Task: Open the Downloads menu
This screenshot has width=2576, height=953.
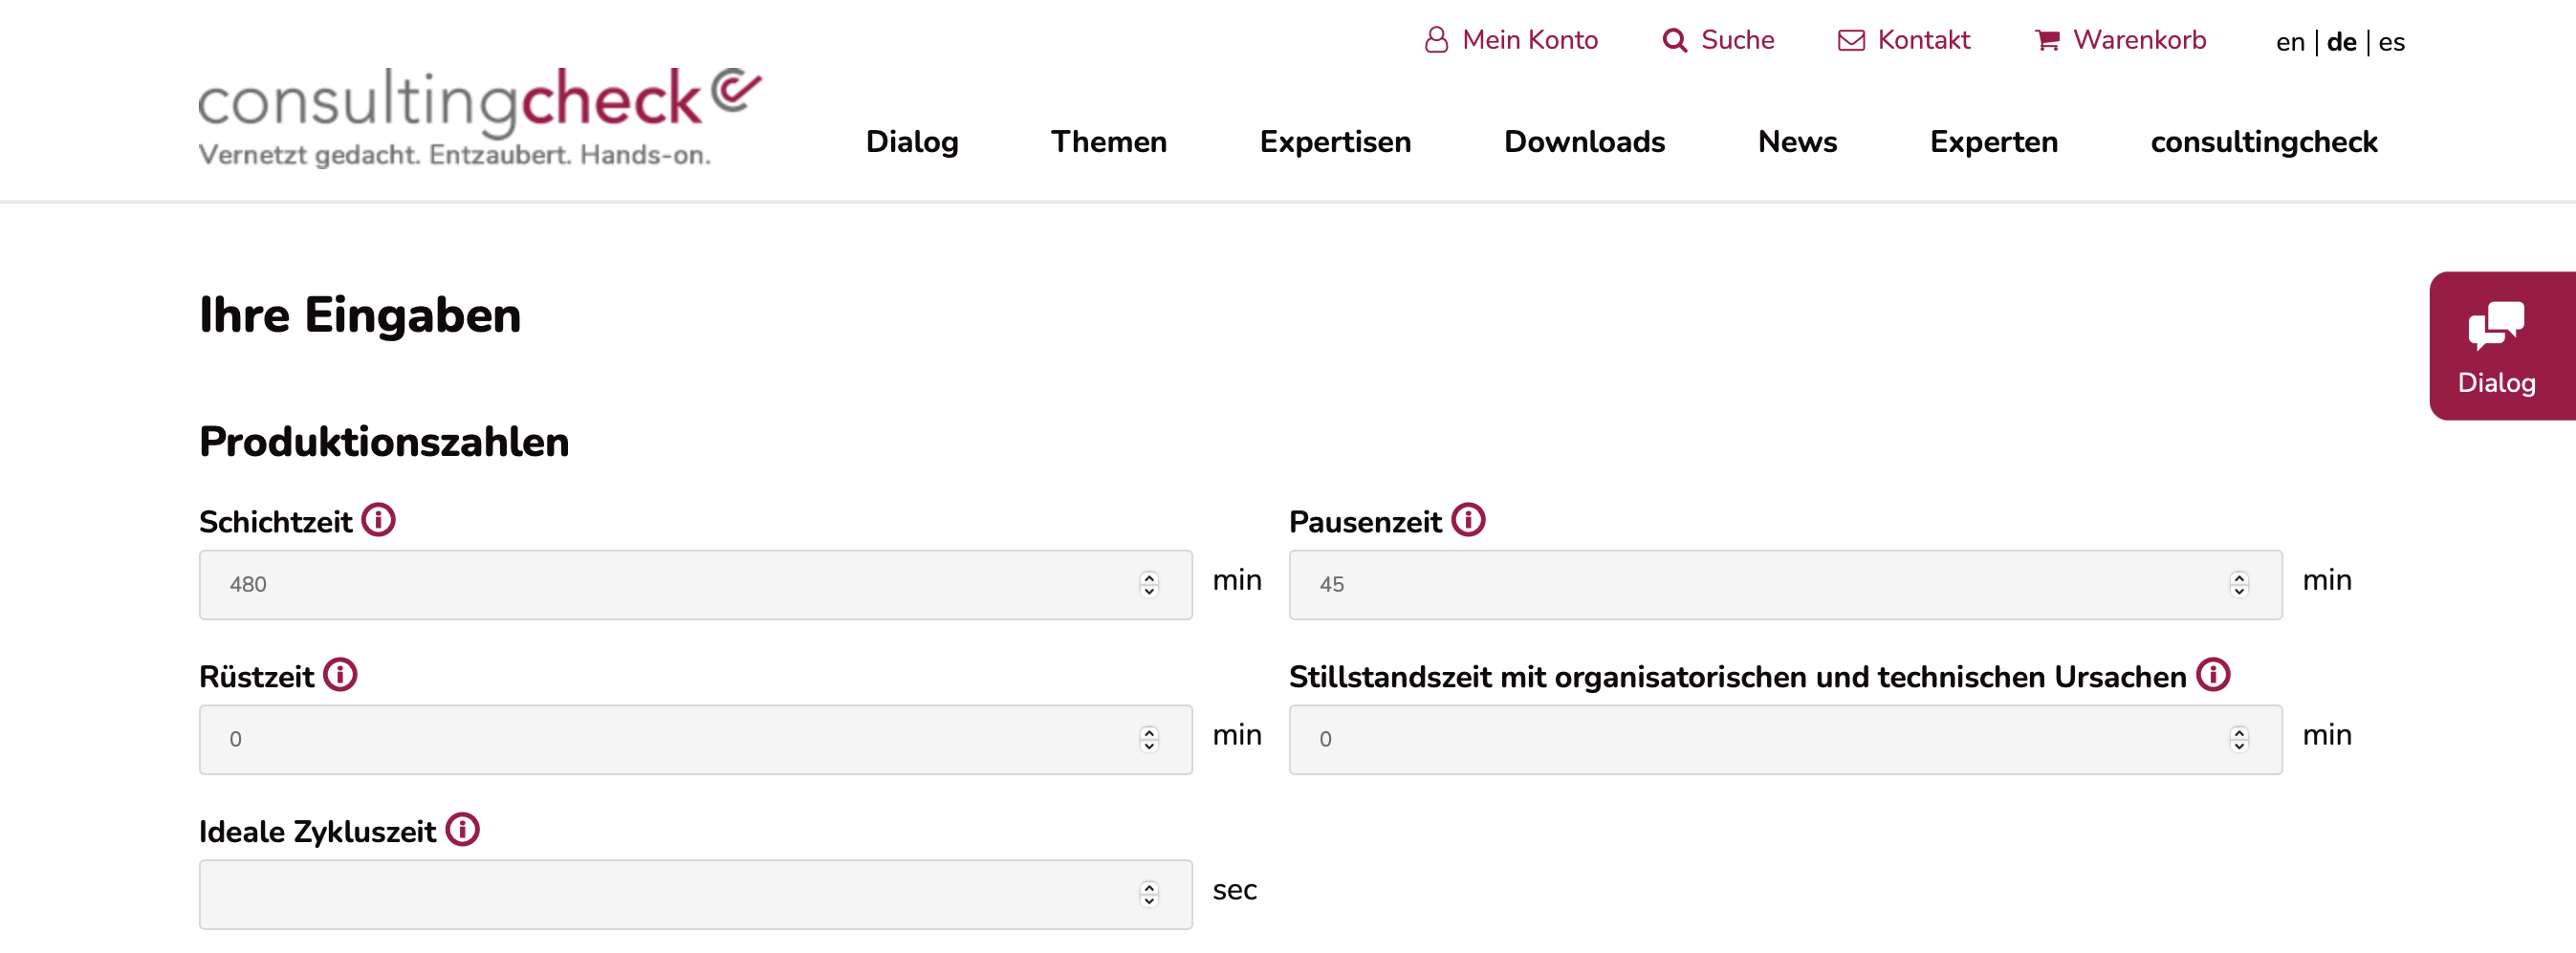Action: point(1584,142)
